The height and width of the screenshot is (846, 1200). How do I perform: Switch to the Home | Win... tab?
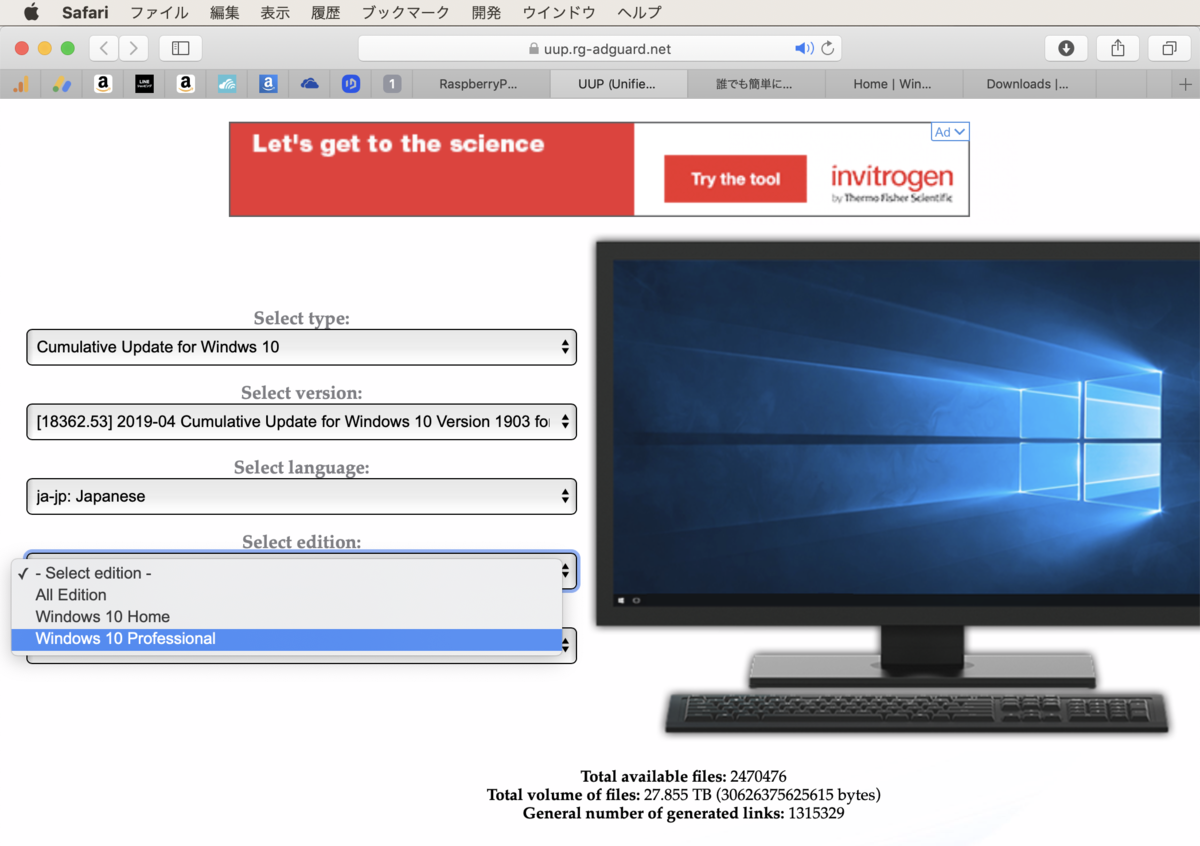(893, 85)
